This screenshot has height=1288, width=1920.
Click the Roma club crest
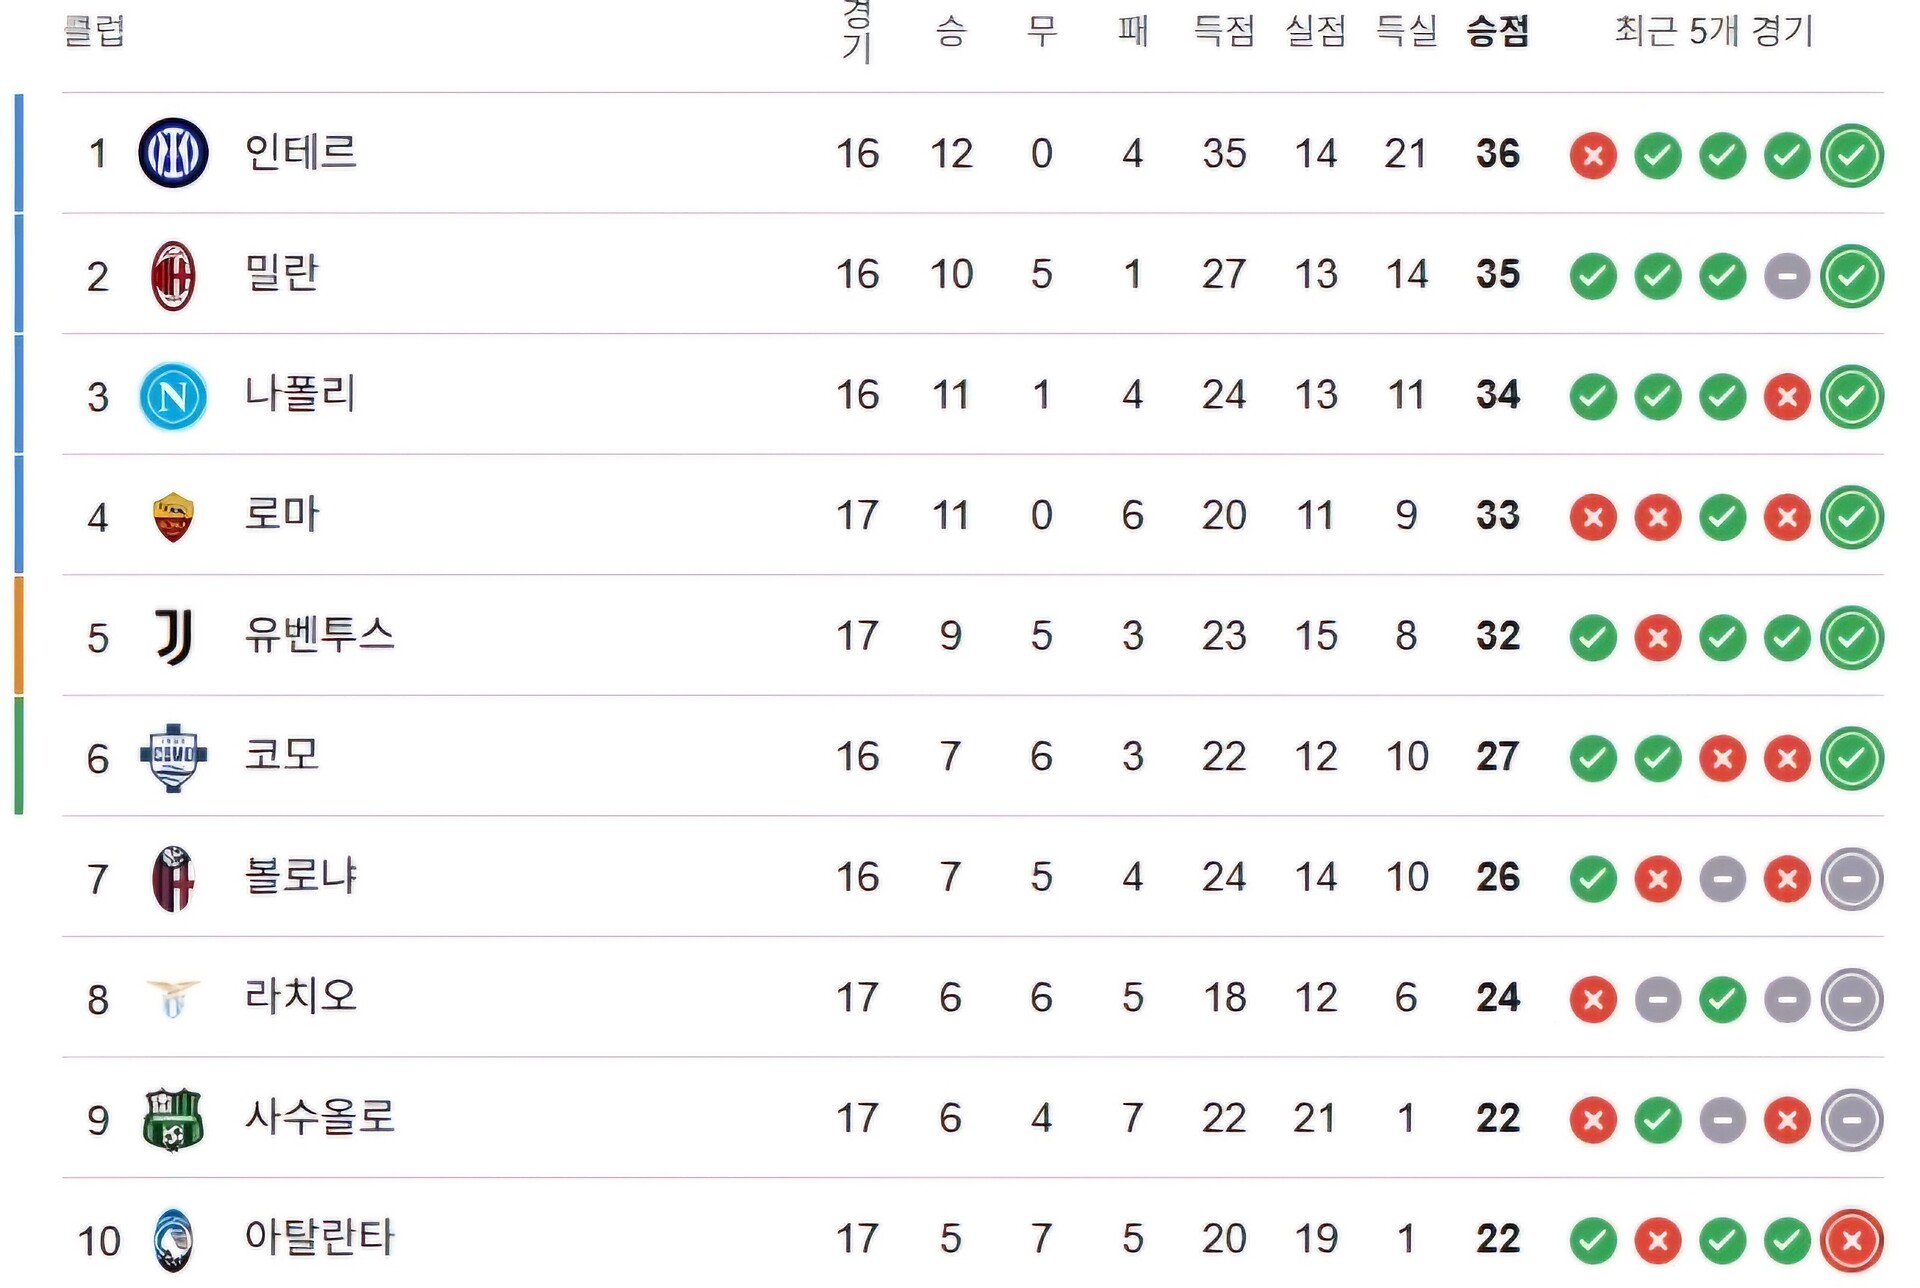point(173,517)
